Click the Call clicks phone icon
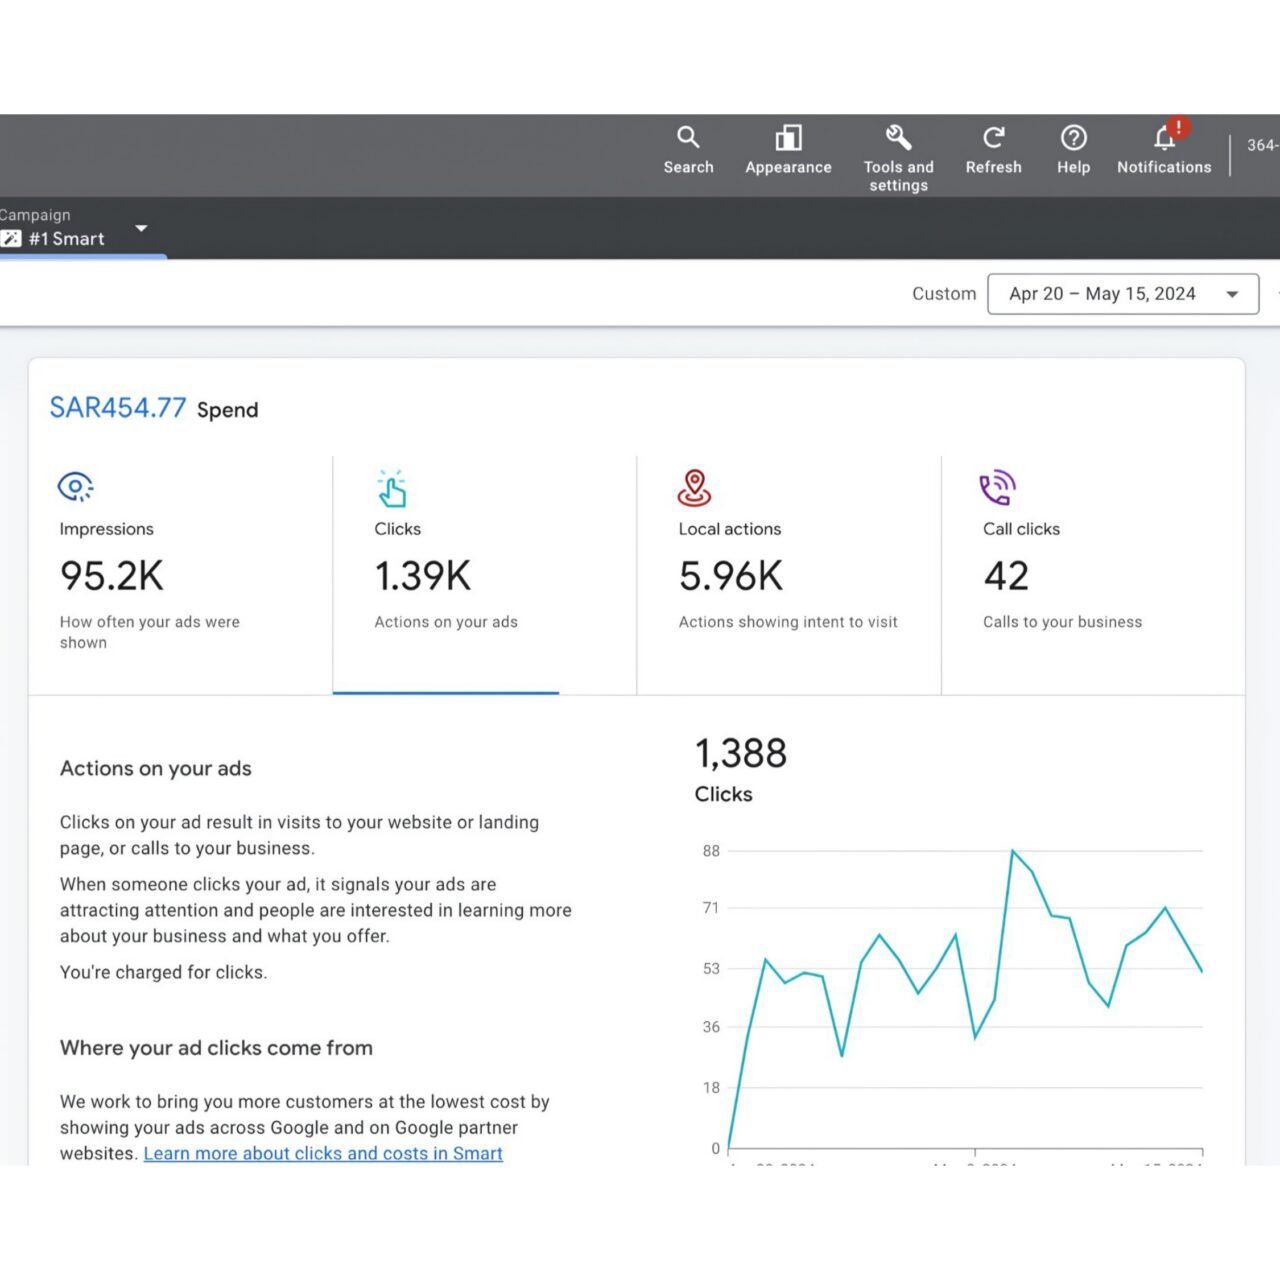 point(997,488)
